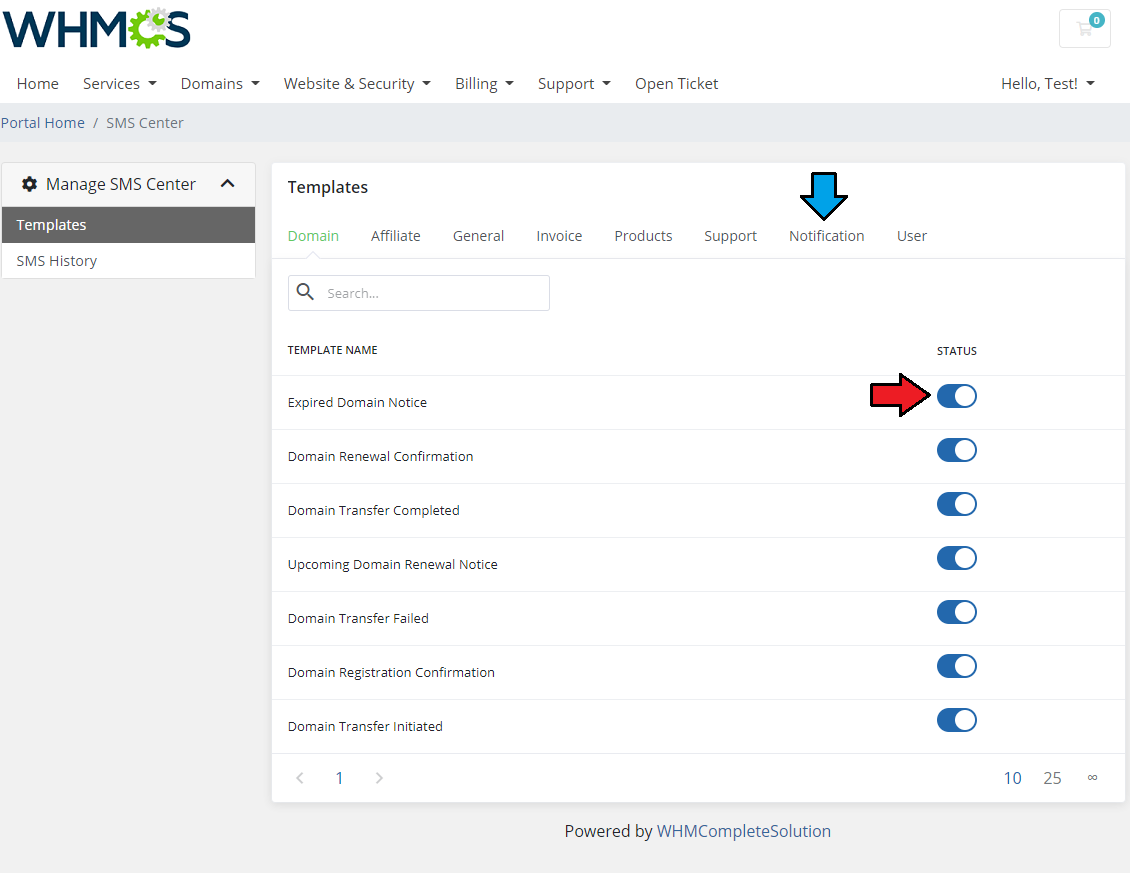Screen dimensions: 1130x873
Task: Toggle Domain Renewal Confirmation status
Action: click(956, 450)
